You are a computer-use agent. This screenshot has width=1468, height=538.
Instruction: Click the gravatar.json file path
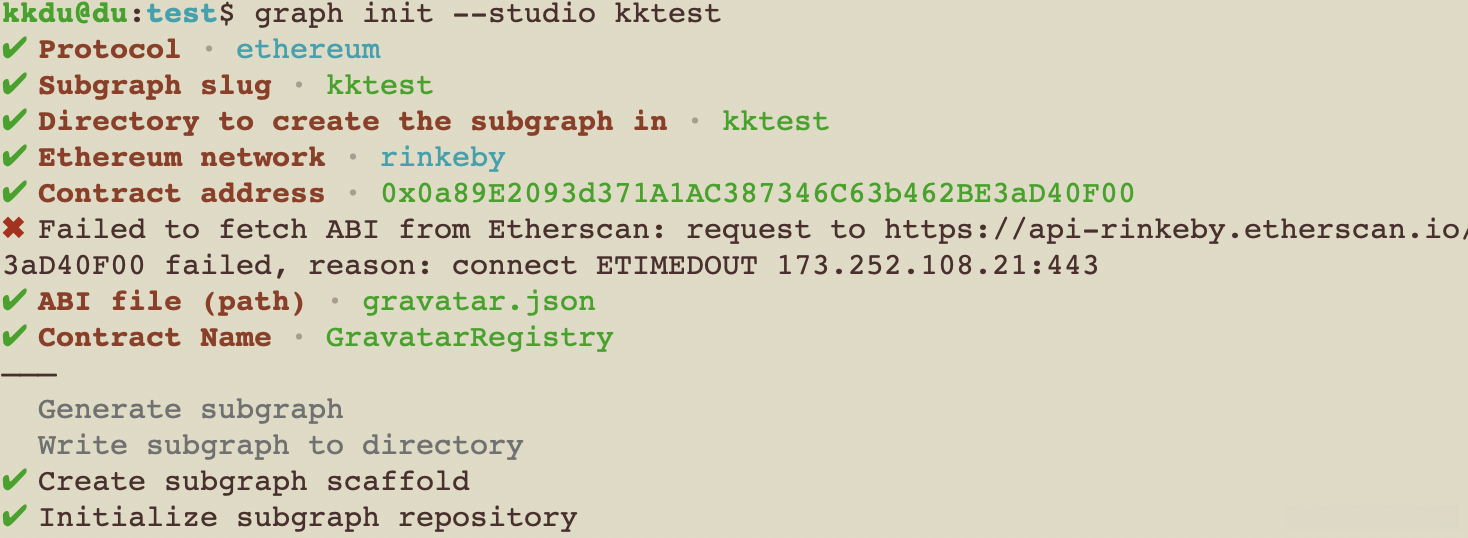[478, 301]
